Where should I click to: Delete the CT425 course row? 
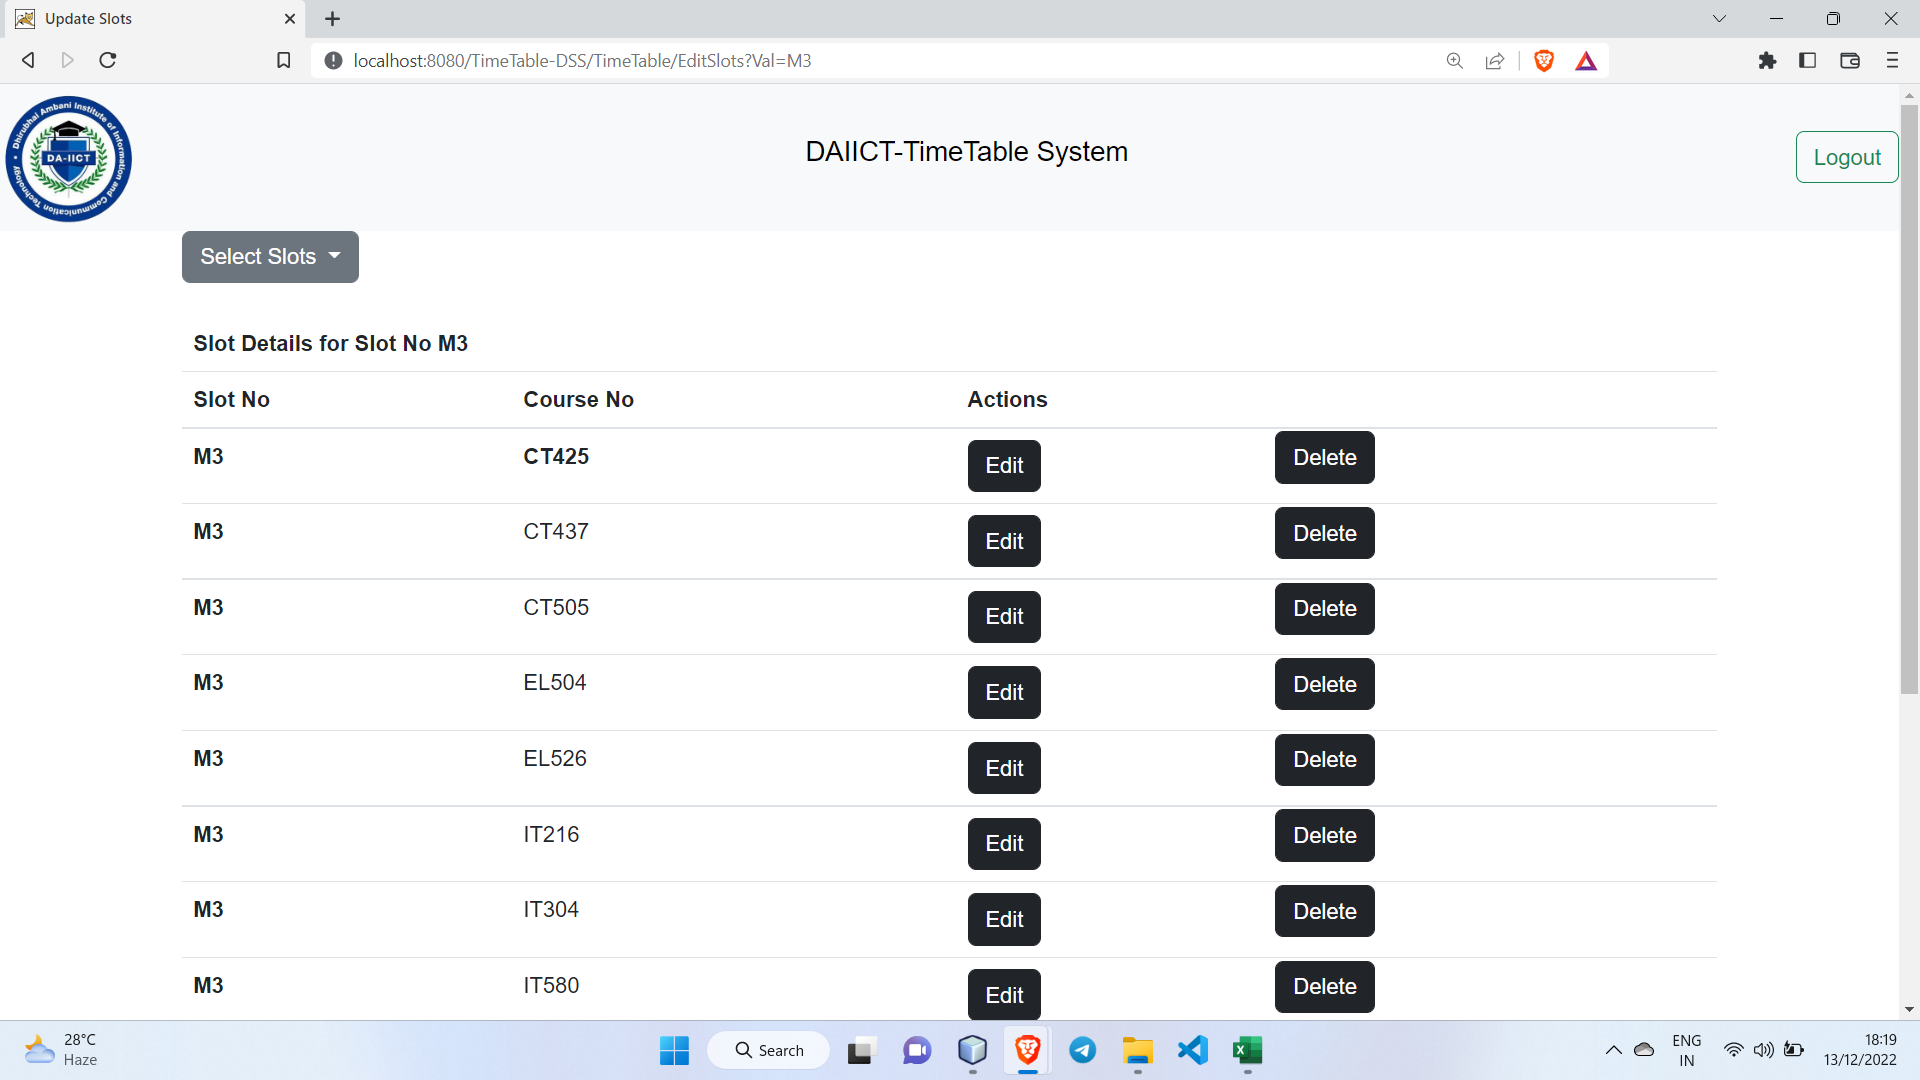(1324, 457)
